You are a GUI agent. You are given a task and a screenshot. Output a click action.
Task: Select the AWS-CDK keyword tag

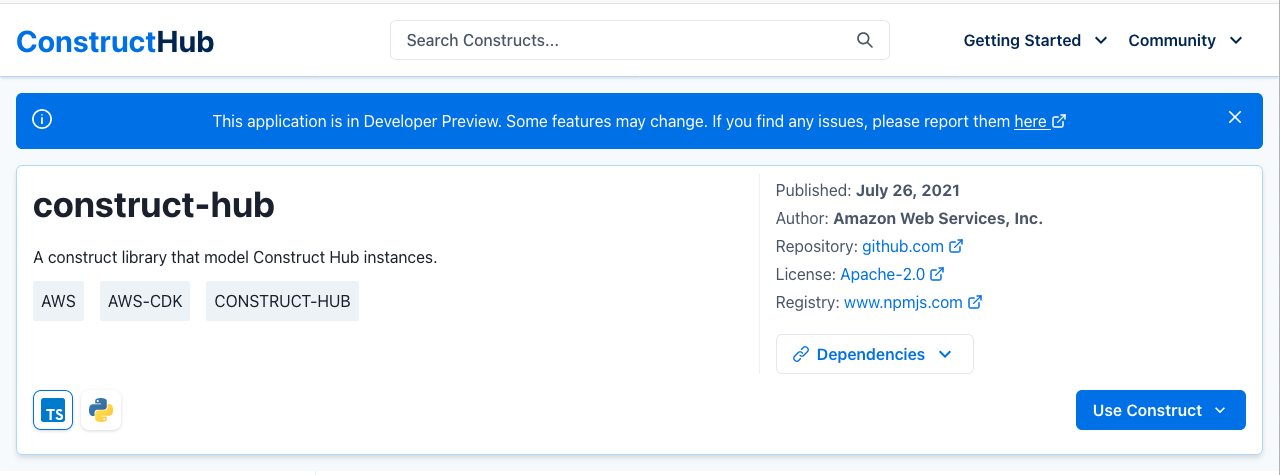[145, 301]
